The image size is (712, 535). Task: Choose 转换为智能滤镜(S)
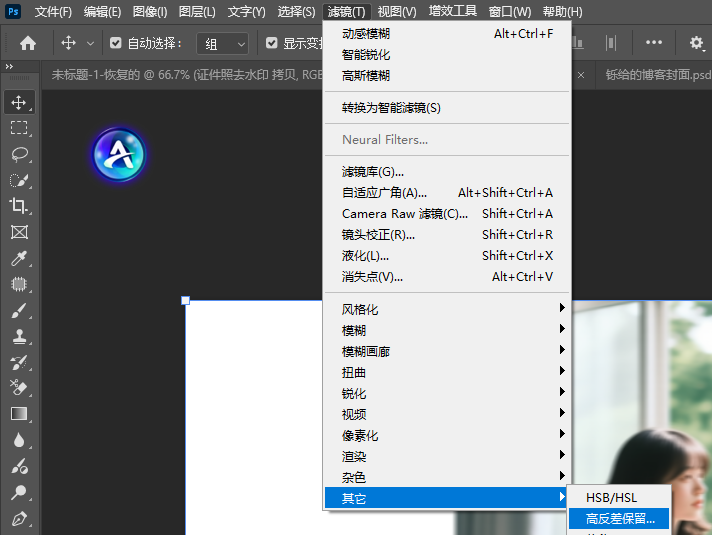click(447, 108)
